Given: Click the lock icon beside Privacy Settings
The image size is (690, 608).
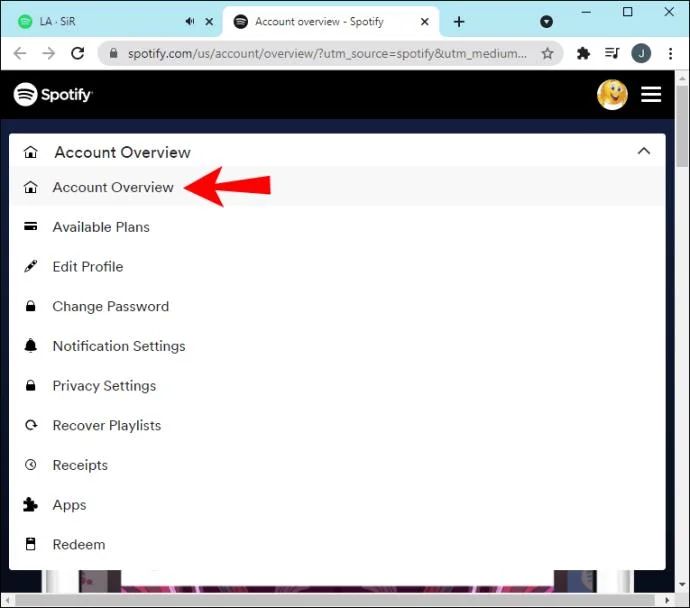Looking at the screenshot, I should (x=30, y=385).
